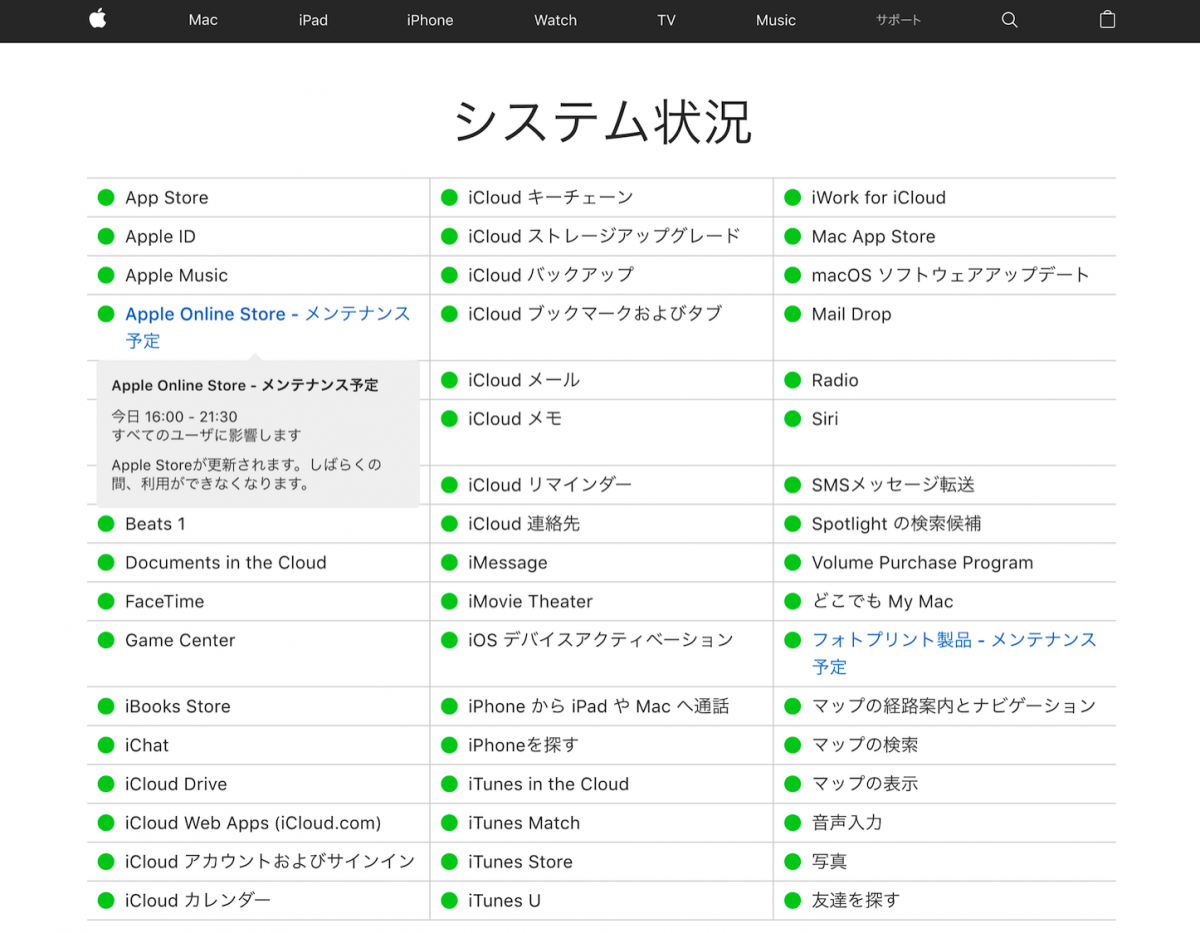Open フォトプリント製品 メンテナンス予定 link
Viewport: 1200px width, 933px height.
tap(953, 640)
